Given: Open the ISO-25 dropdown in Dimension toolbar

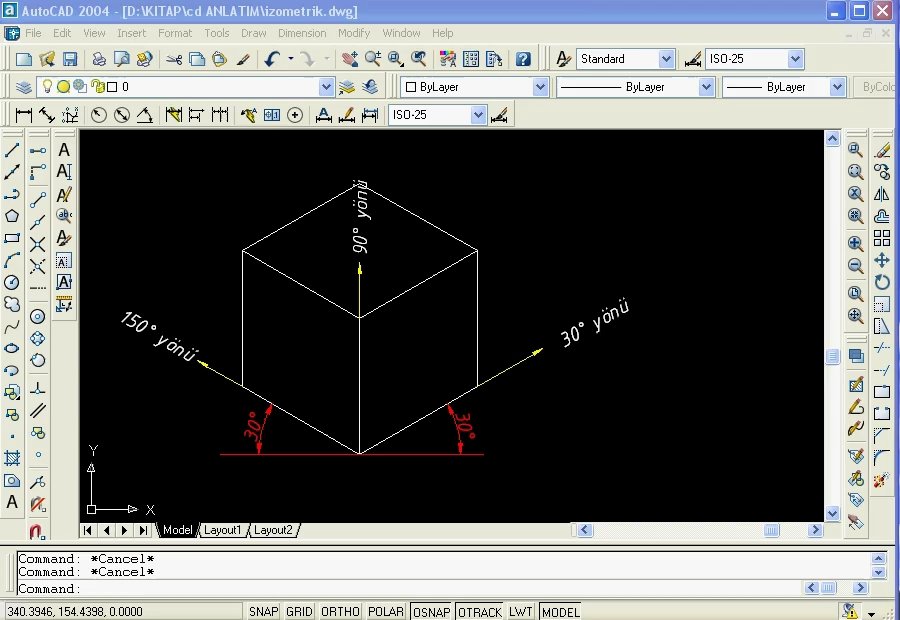Looking at the screenshot, I should 478,115.
